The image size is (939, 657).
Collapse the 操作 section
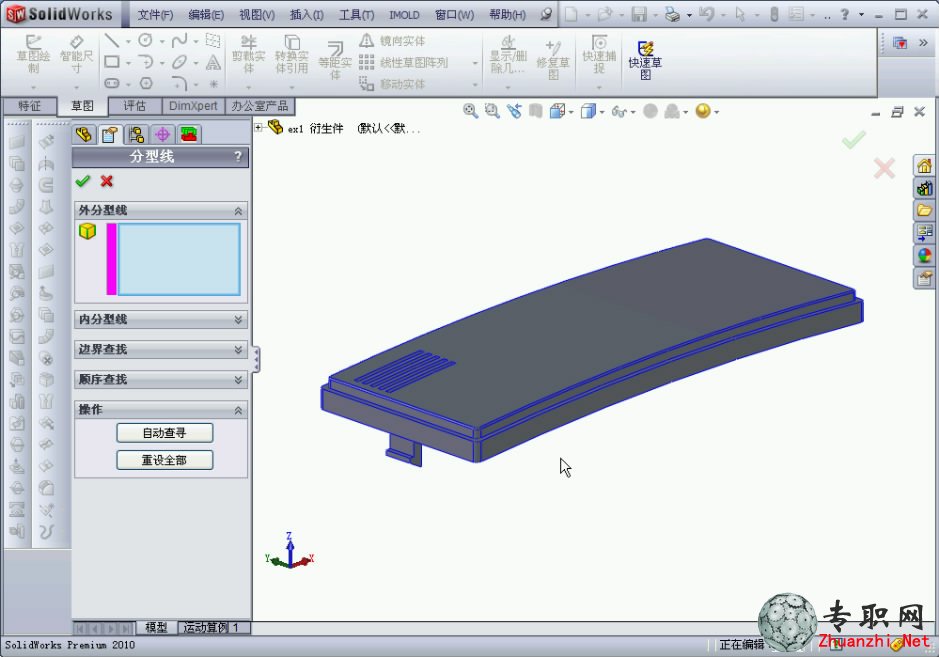click(x=238, y=410)
